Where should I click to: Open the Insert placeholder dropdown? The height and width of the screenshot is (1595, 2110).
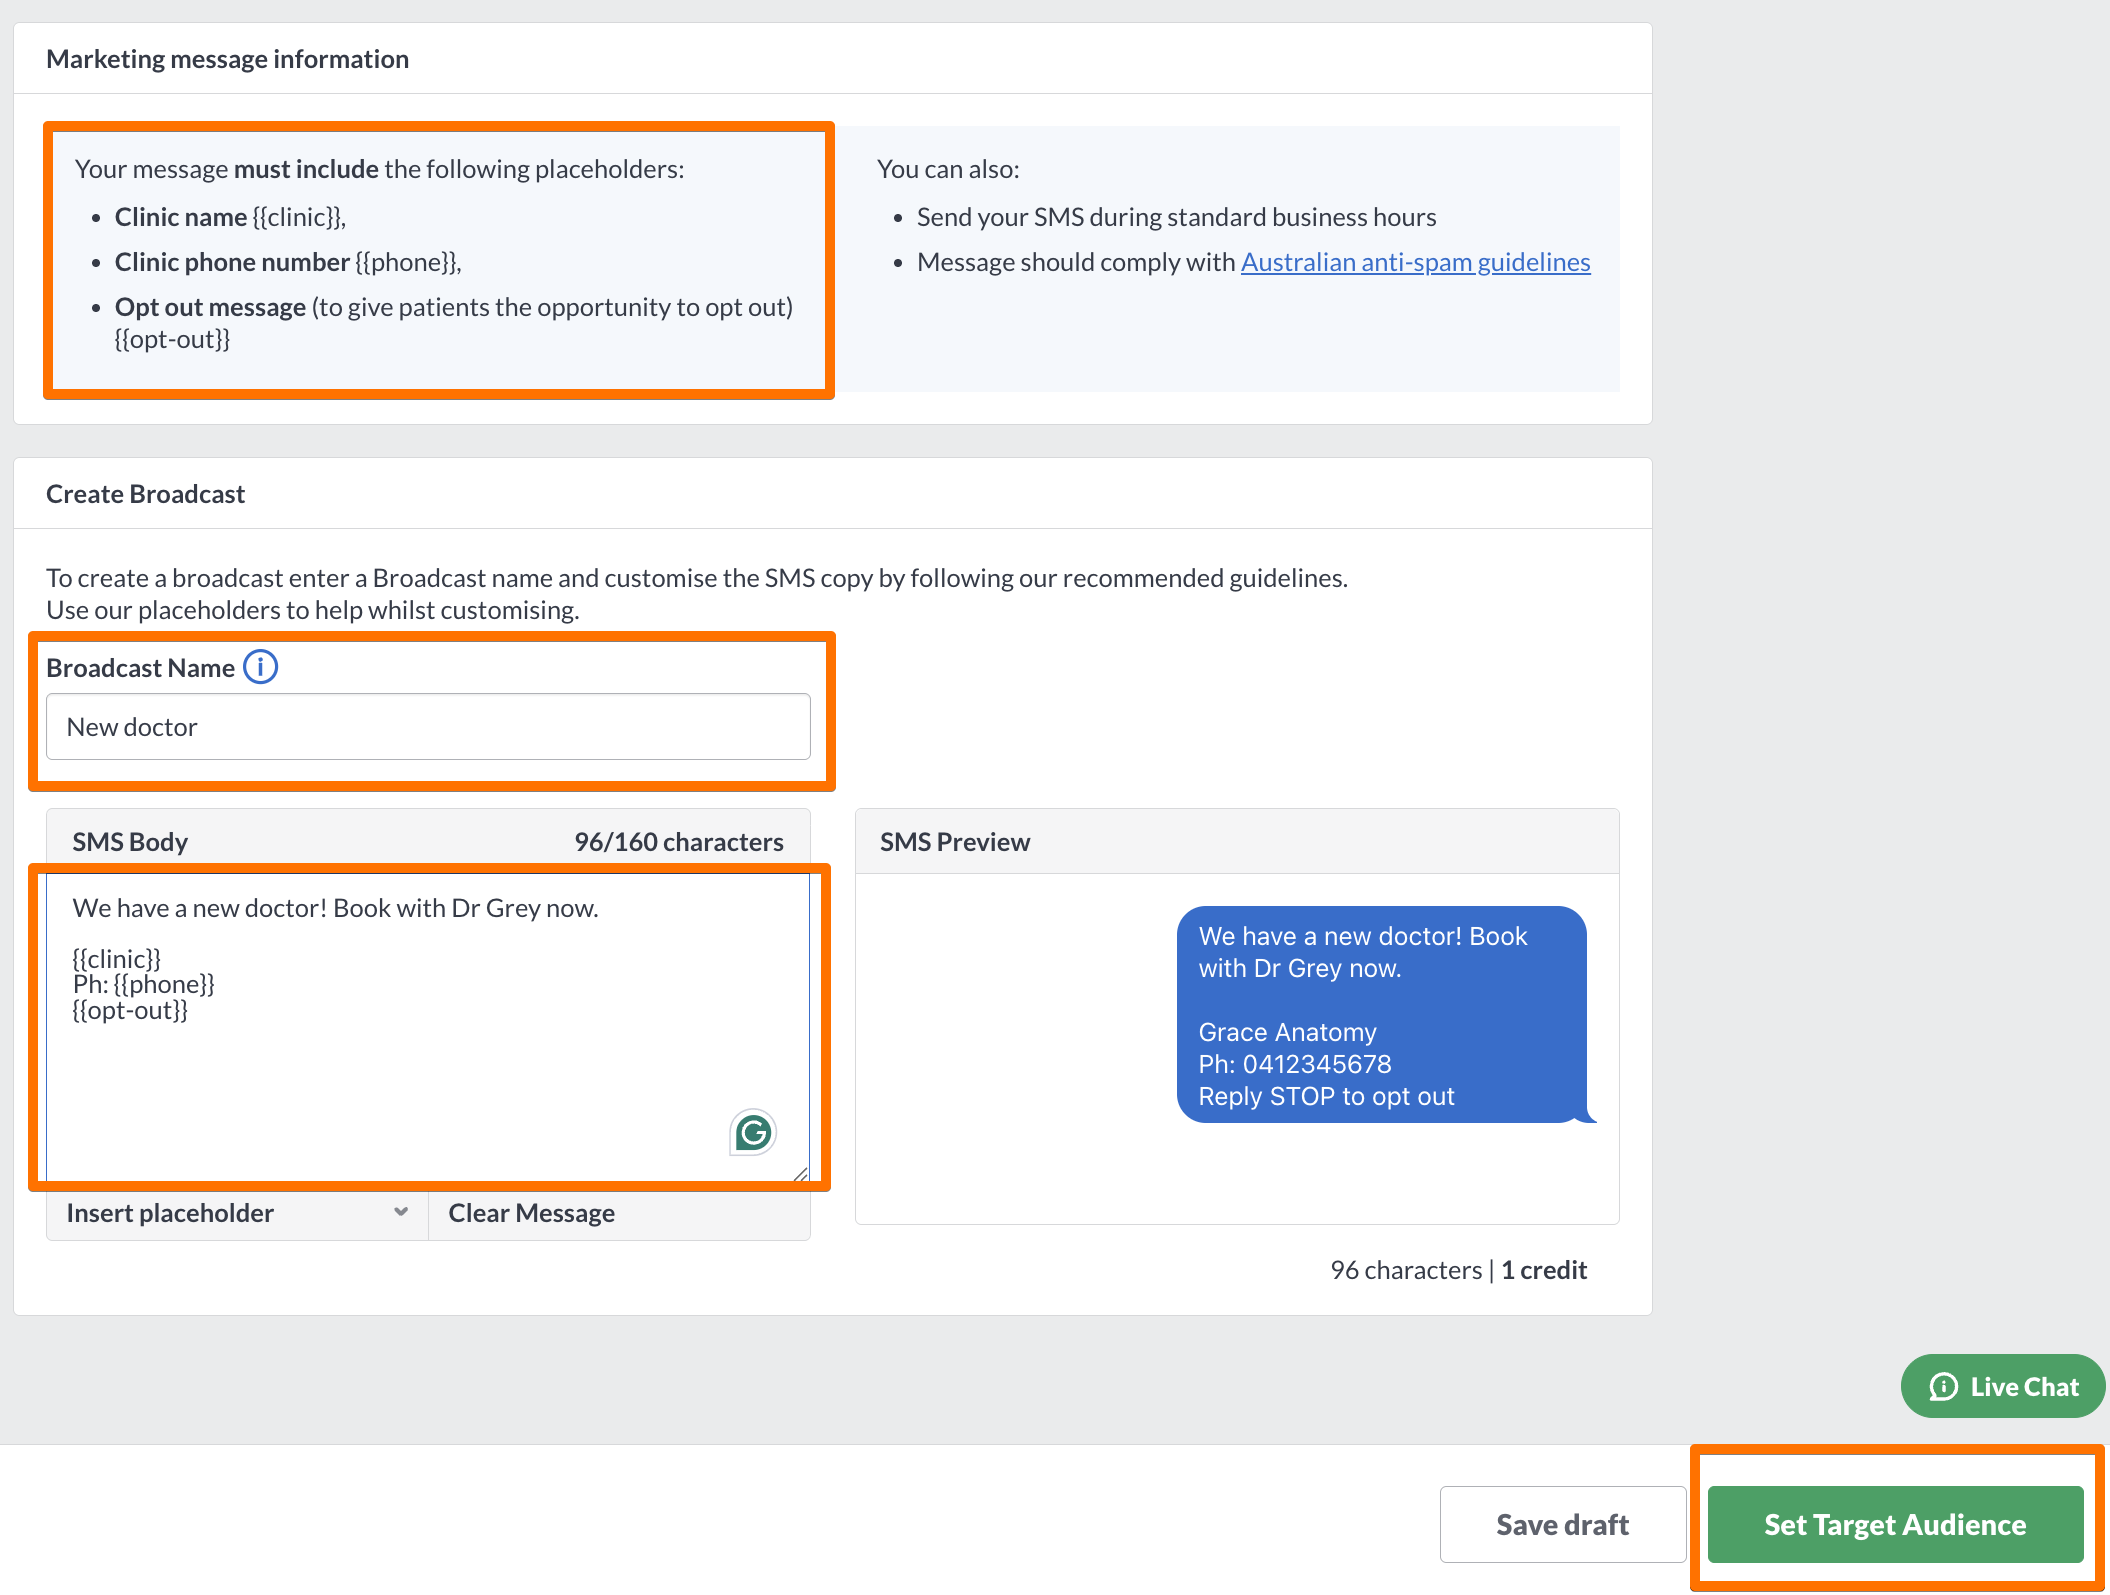(x=237, y=1213)
